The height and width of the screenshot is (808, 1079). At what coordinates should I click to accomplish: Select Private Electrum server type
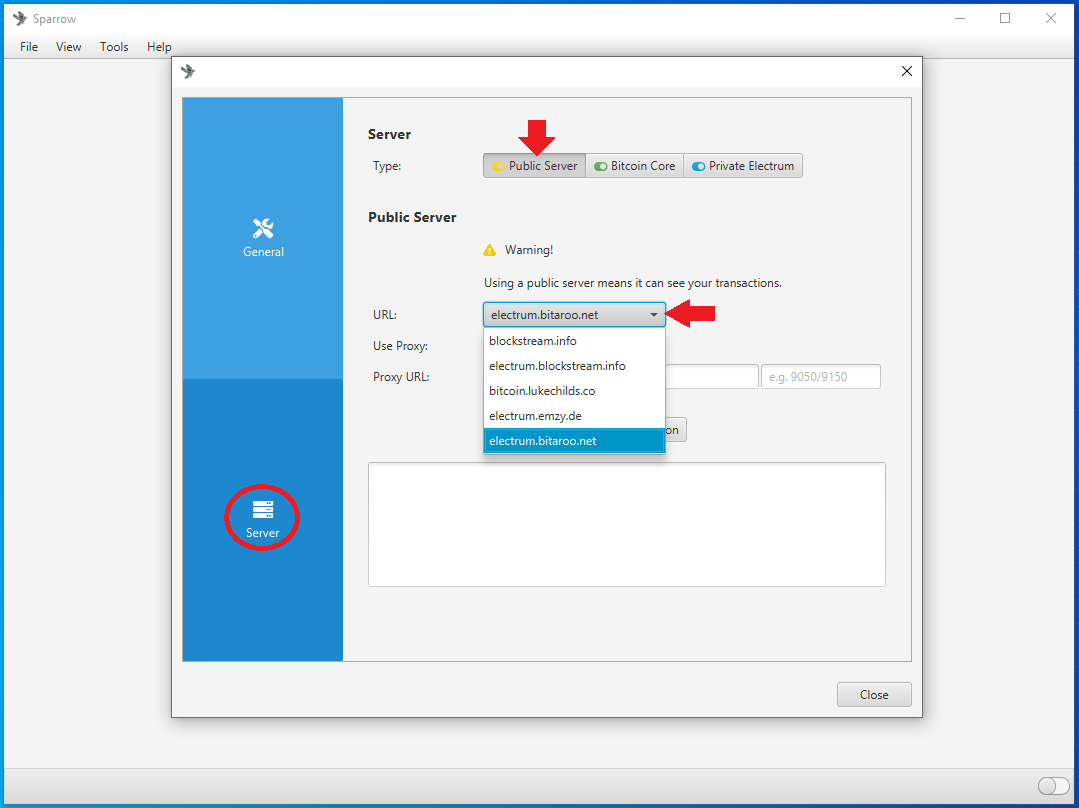point(743,166)
